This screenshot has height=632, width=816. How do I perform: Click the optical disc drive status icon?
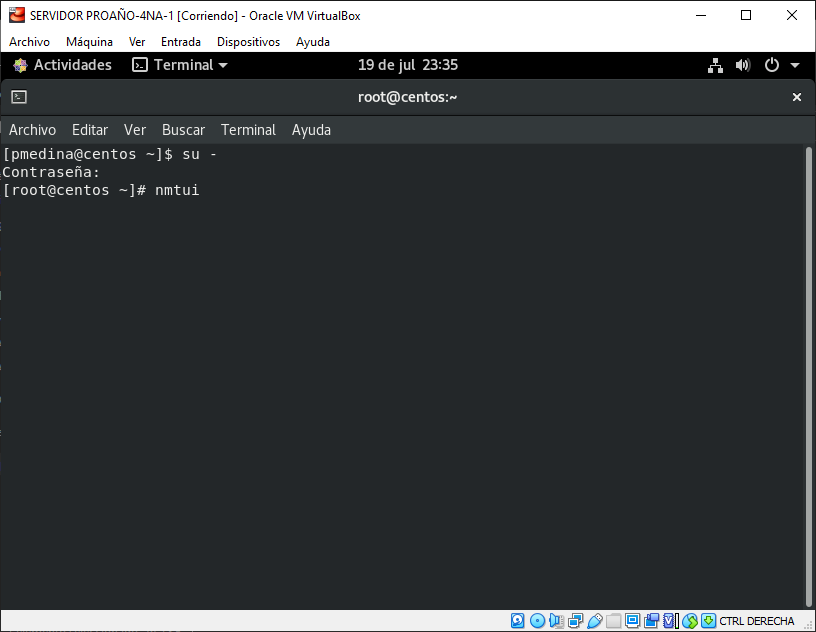[x=538, y=621]
